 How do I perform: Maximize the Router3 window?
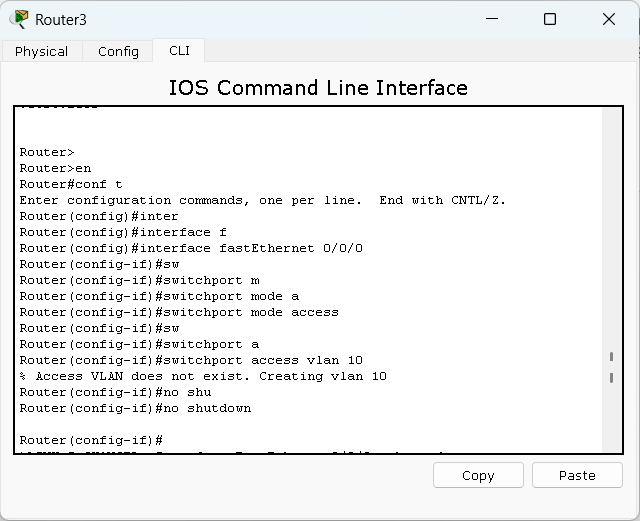tap(550, 19)
